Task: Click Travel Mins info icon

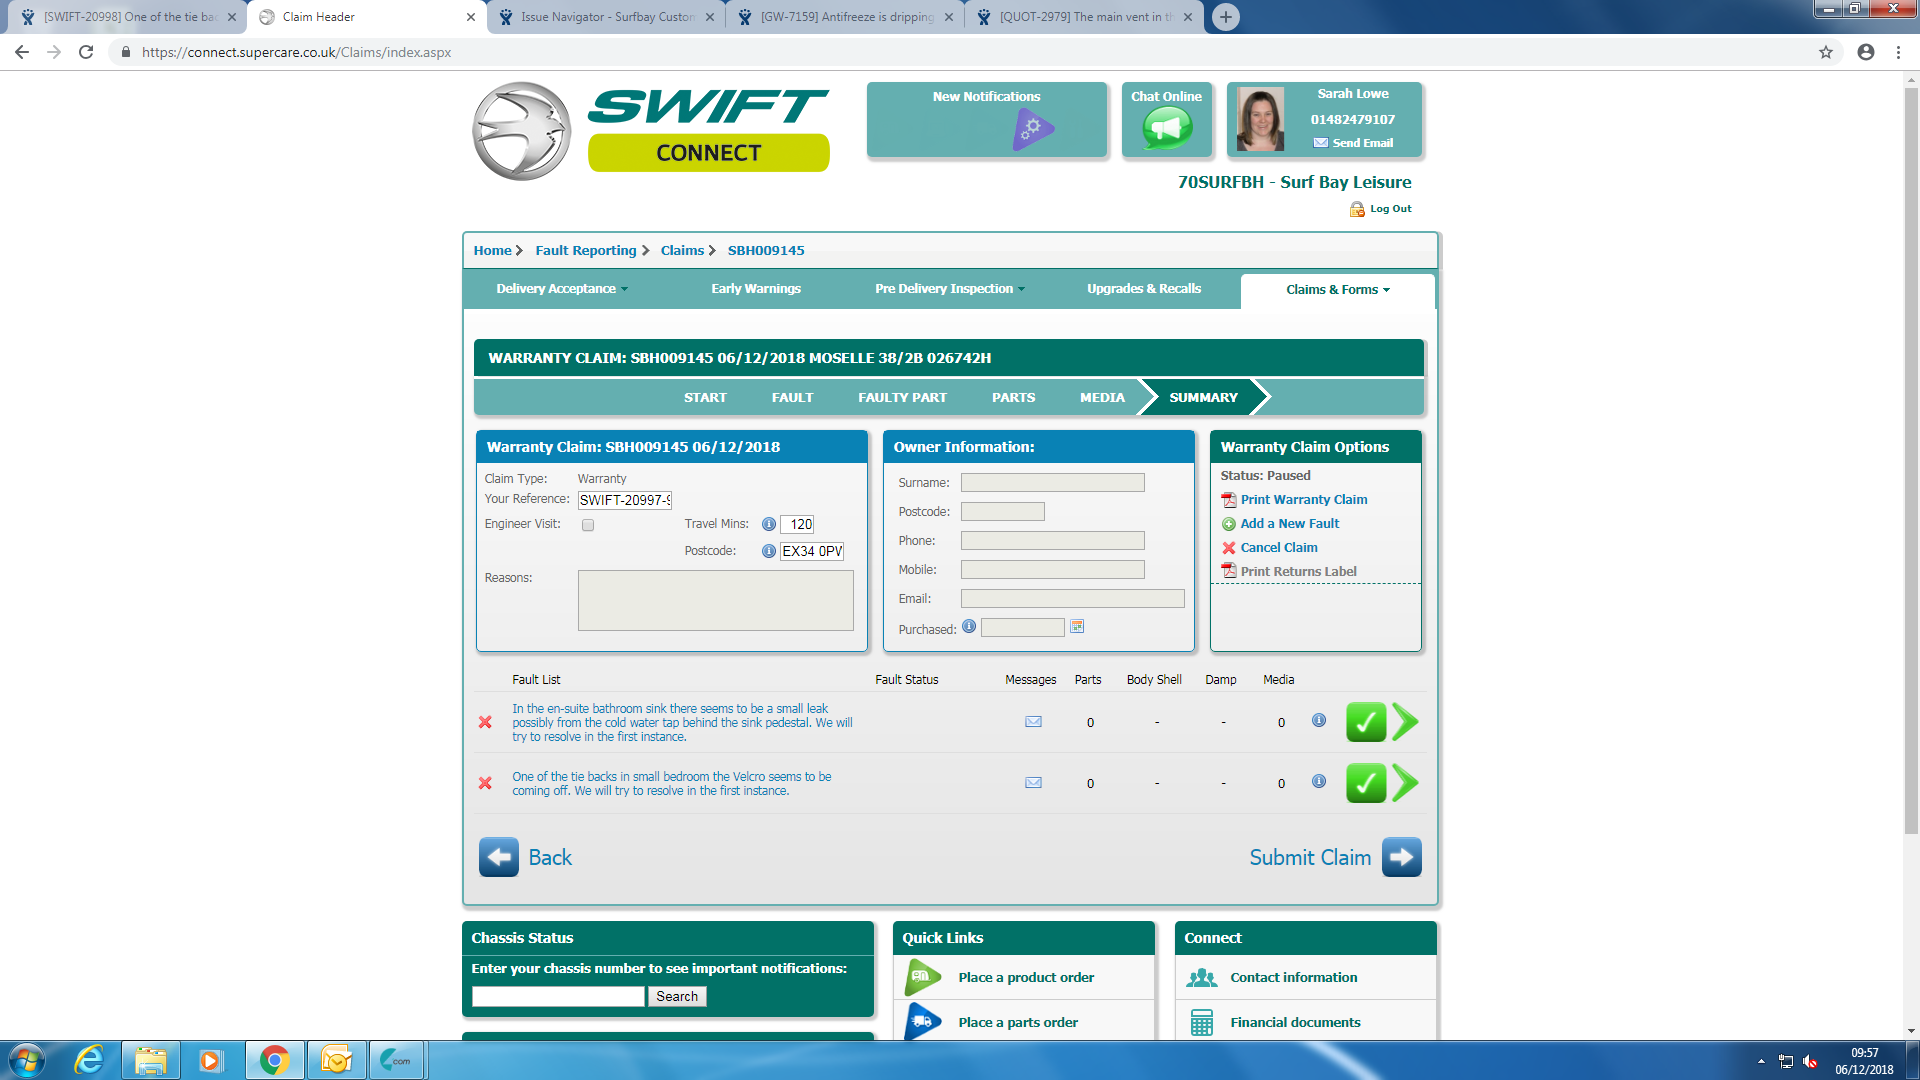Action: coord(768,524)
